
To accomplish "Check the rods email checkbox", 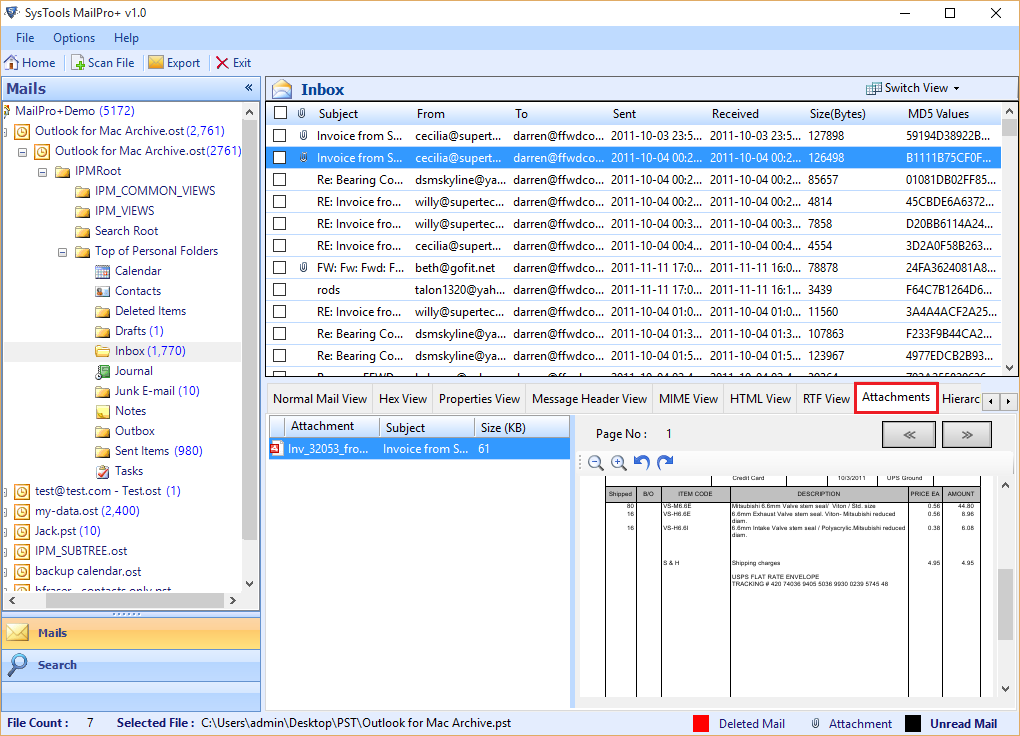I will pyautogui.click(x=280, y=290).
